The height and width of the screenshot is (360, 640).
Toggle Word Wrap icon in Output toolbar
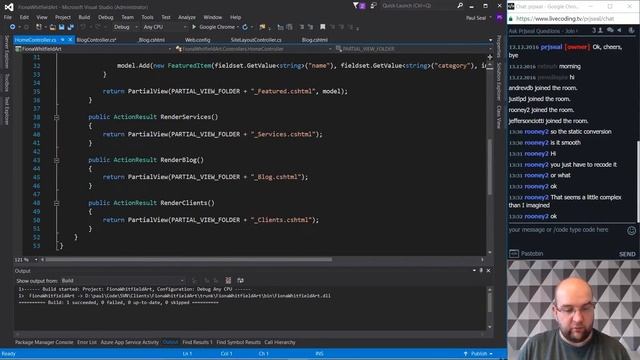pyautogui.click(x=240, y=280)
